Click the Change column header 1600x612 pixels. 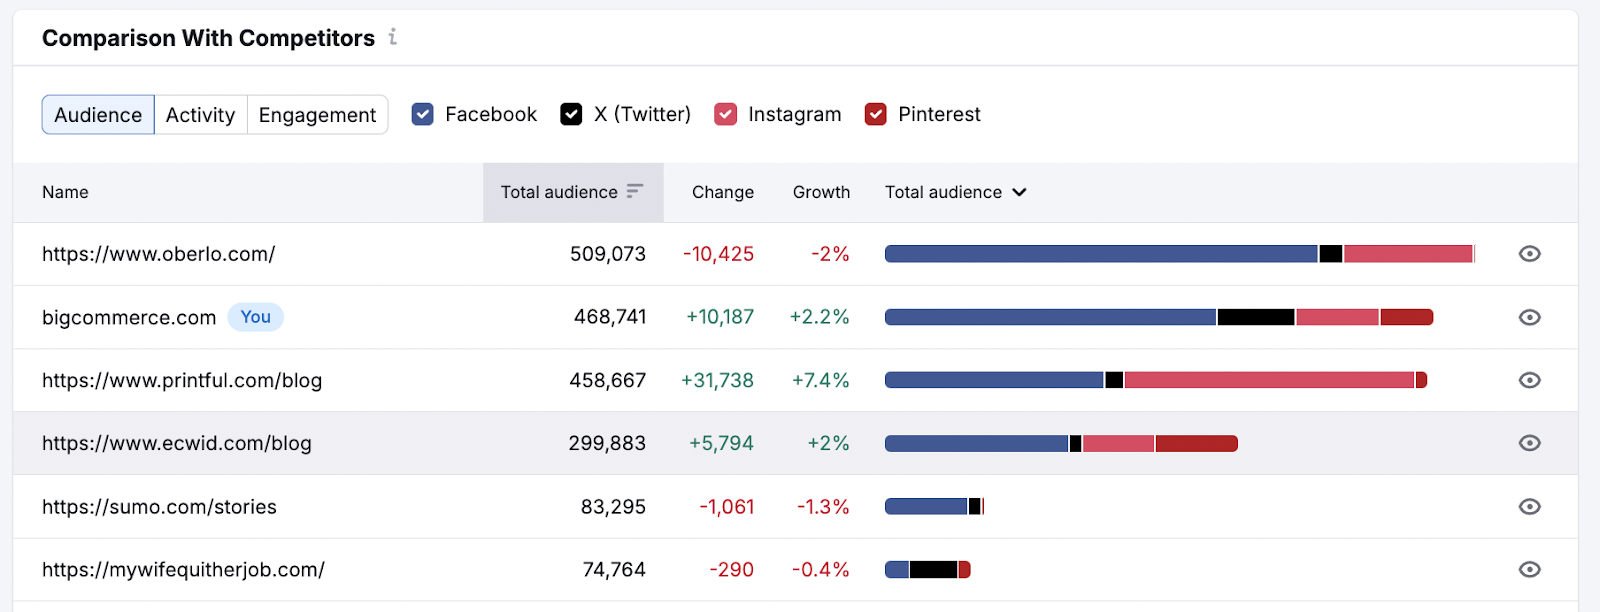pos(722,192)
